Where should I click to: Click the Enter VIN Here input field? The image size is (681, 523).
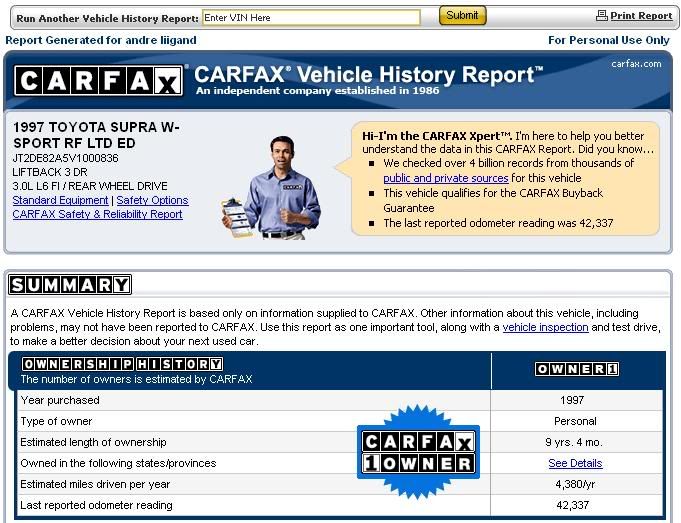(x=311, y=18)
